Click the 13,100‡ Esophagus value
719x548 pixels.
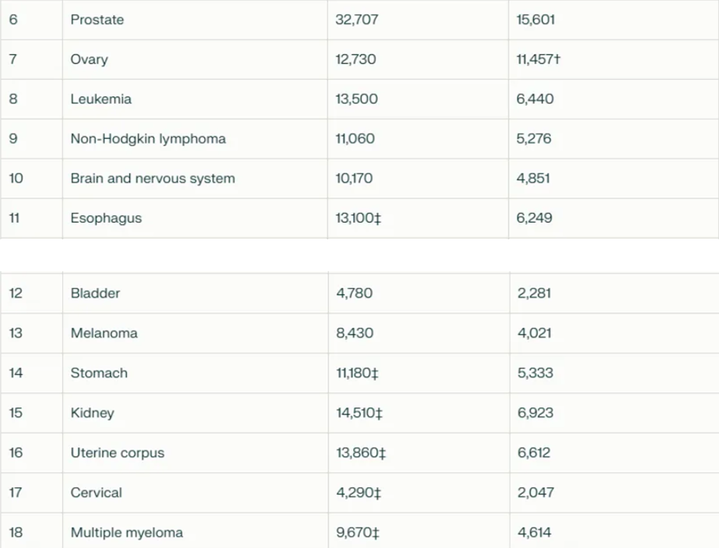pos(361,218)
